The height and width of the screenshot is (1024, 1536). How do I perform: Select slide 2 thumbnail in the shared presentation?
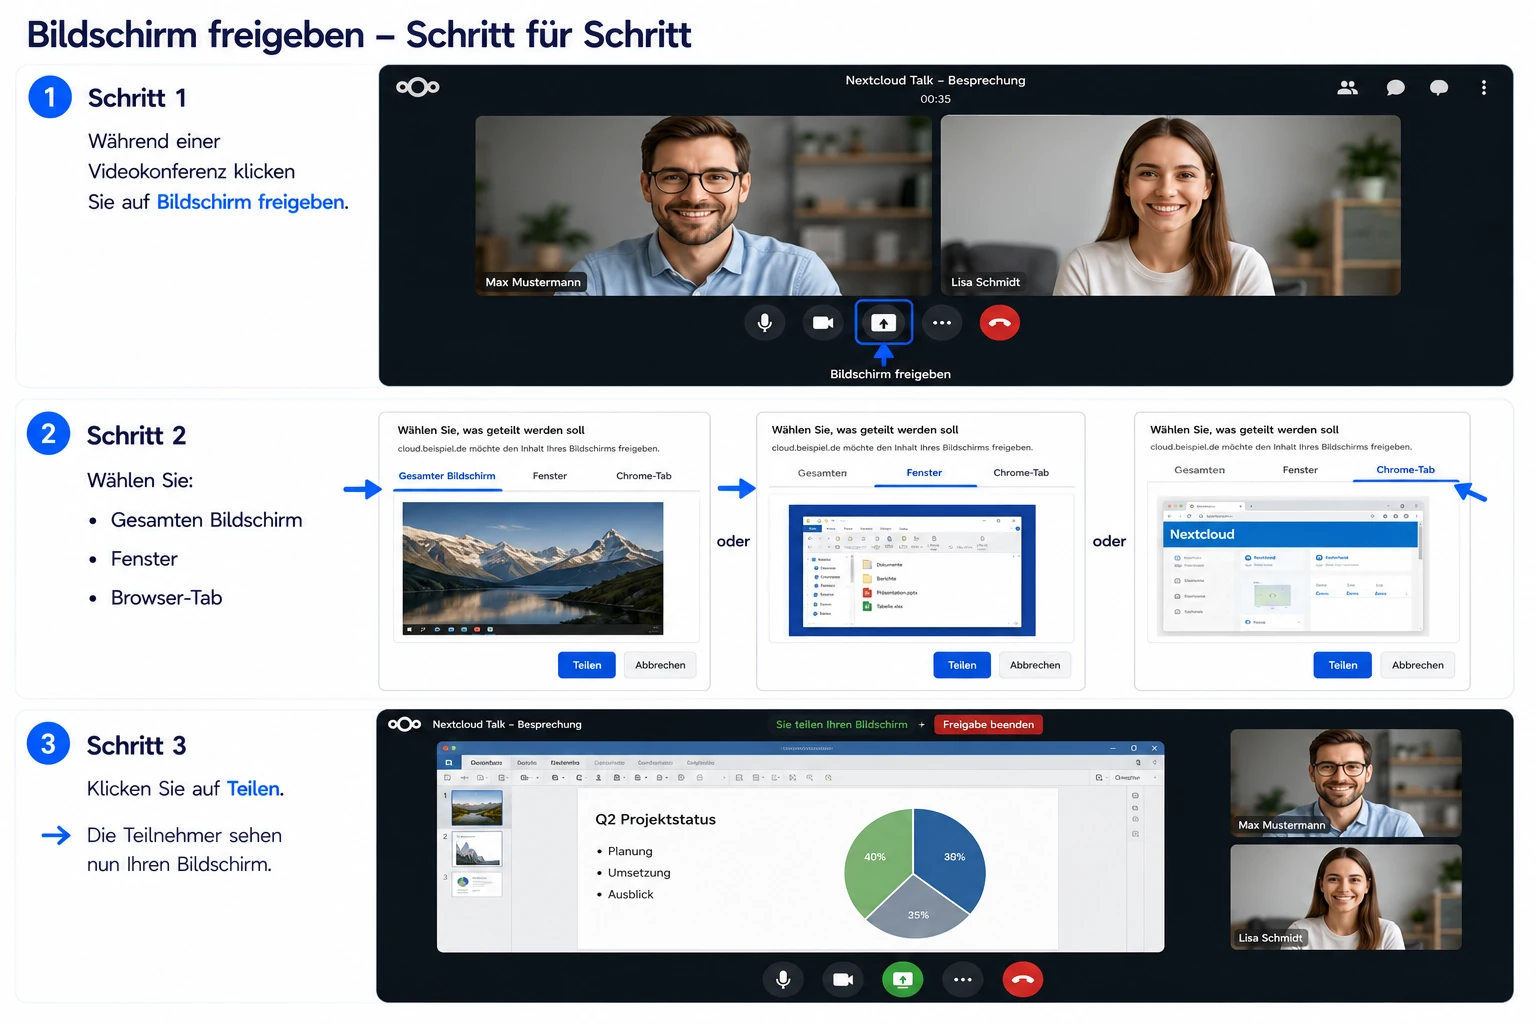coord(477,849)
